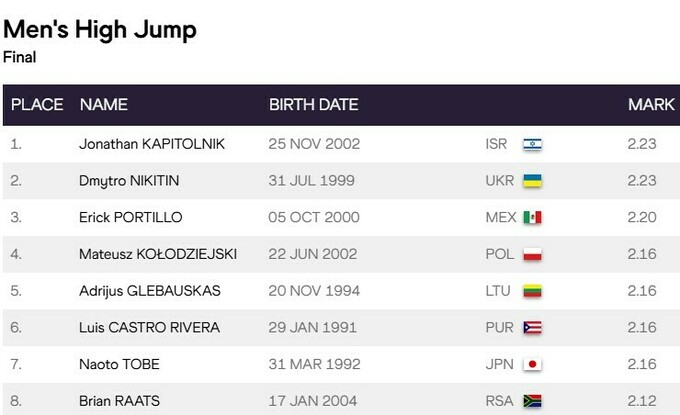Viewport: 680px width, 415px height.
Task: Click the South Africa flag icon
Action: point(532,401)
